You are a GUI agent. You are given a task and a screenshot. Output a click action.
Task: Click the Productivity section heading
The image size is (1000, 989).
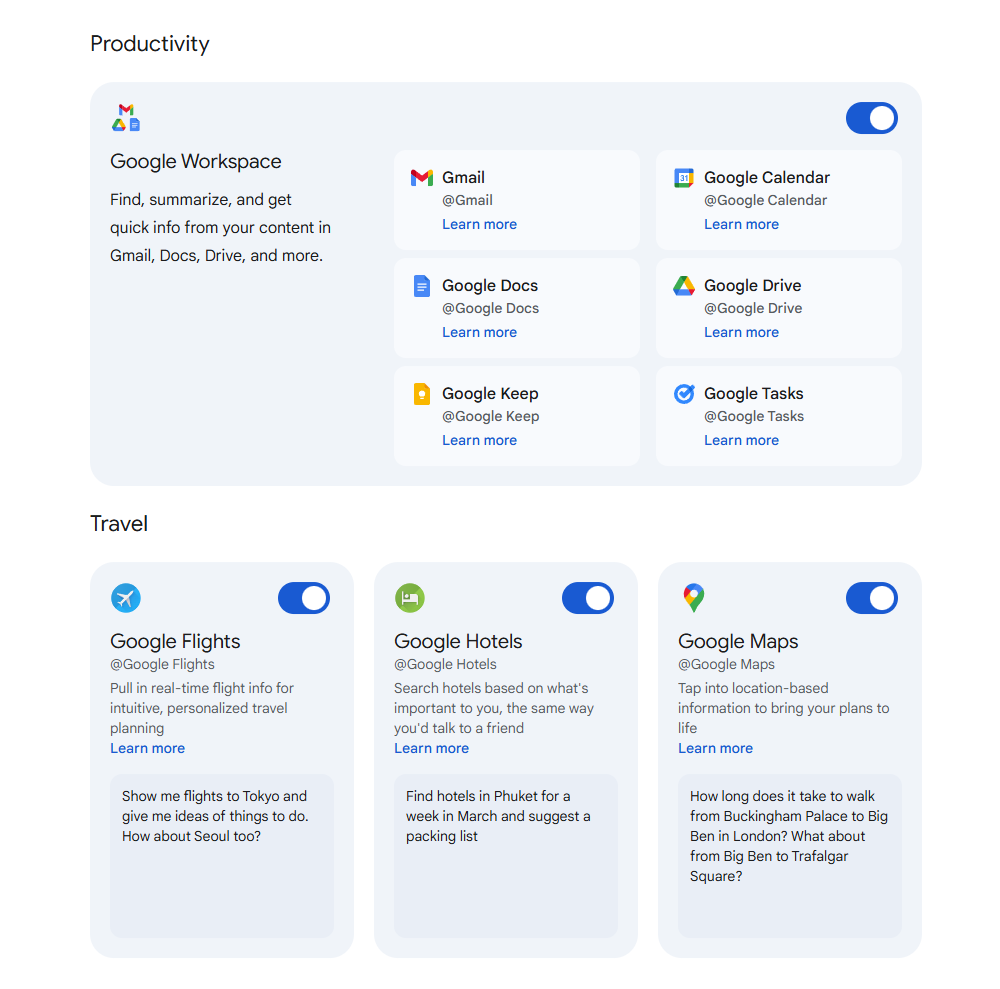[x=150, y=44]
